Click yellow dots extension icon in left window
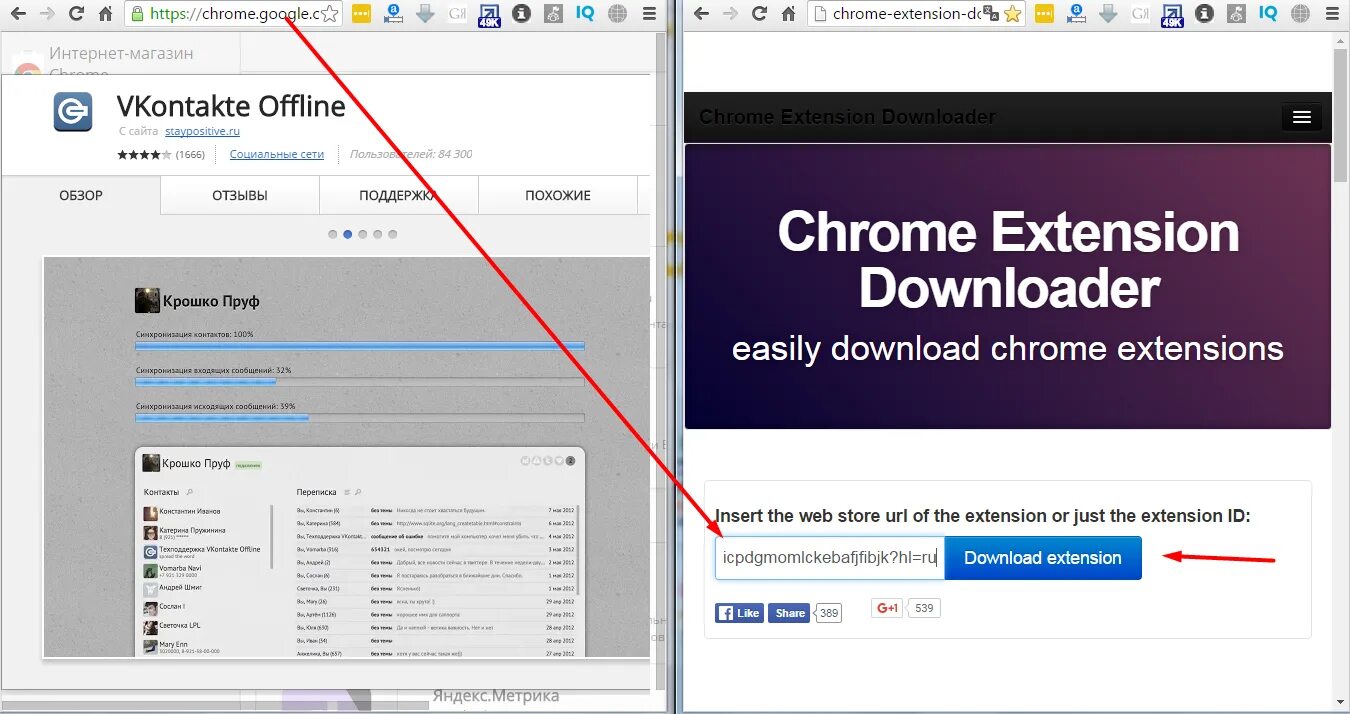 (x=361, y=14)
